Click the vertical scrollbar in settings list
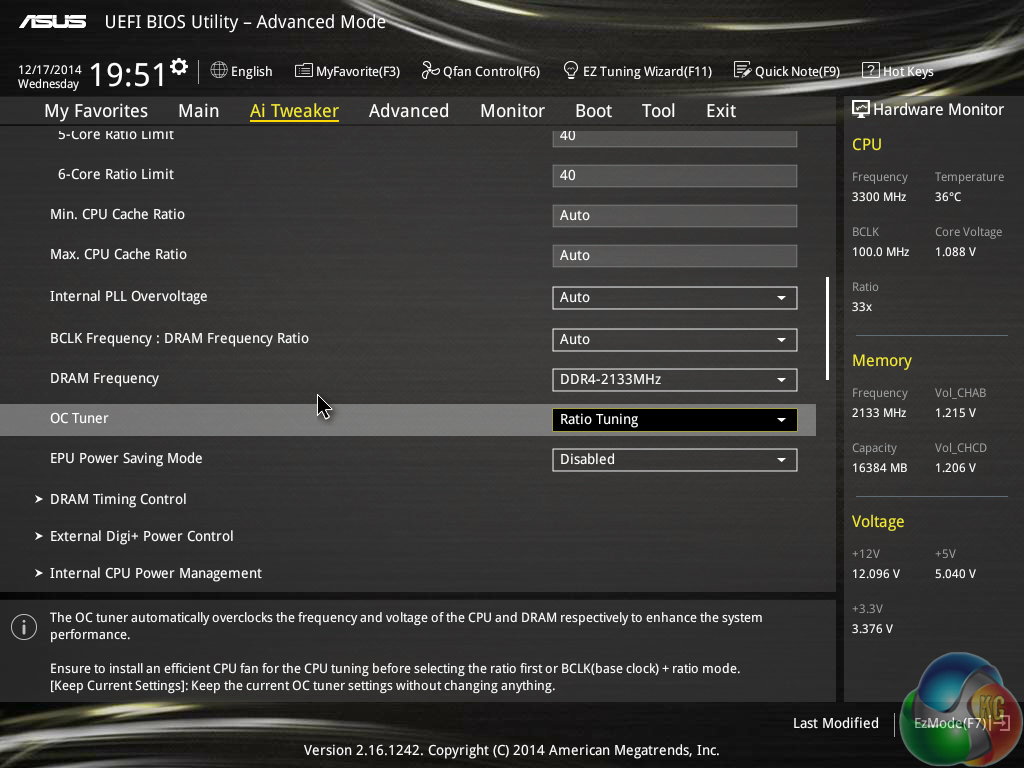1024x768 pixels. click(827, 328)
